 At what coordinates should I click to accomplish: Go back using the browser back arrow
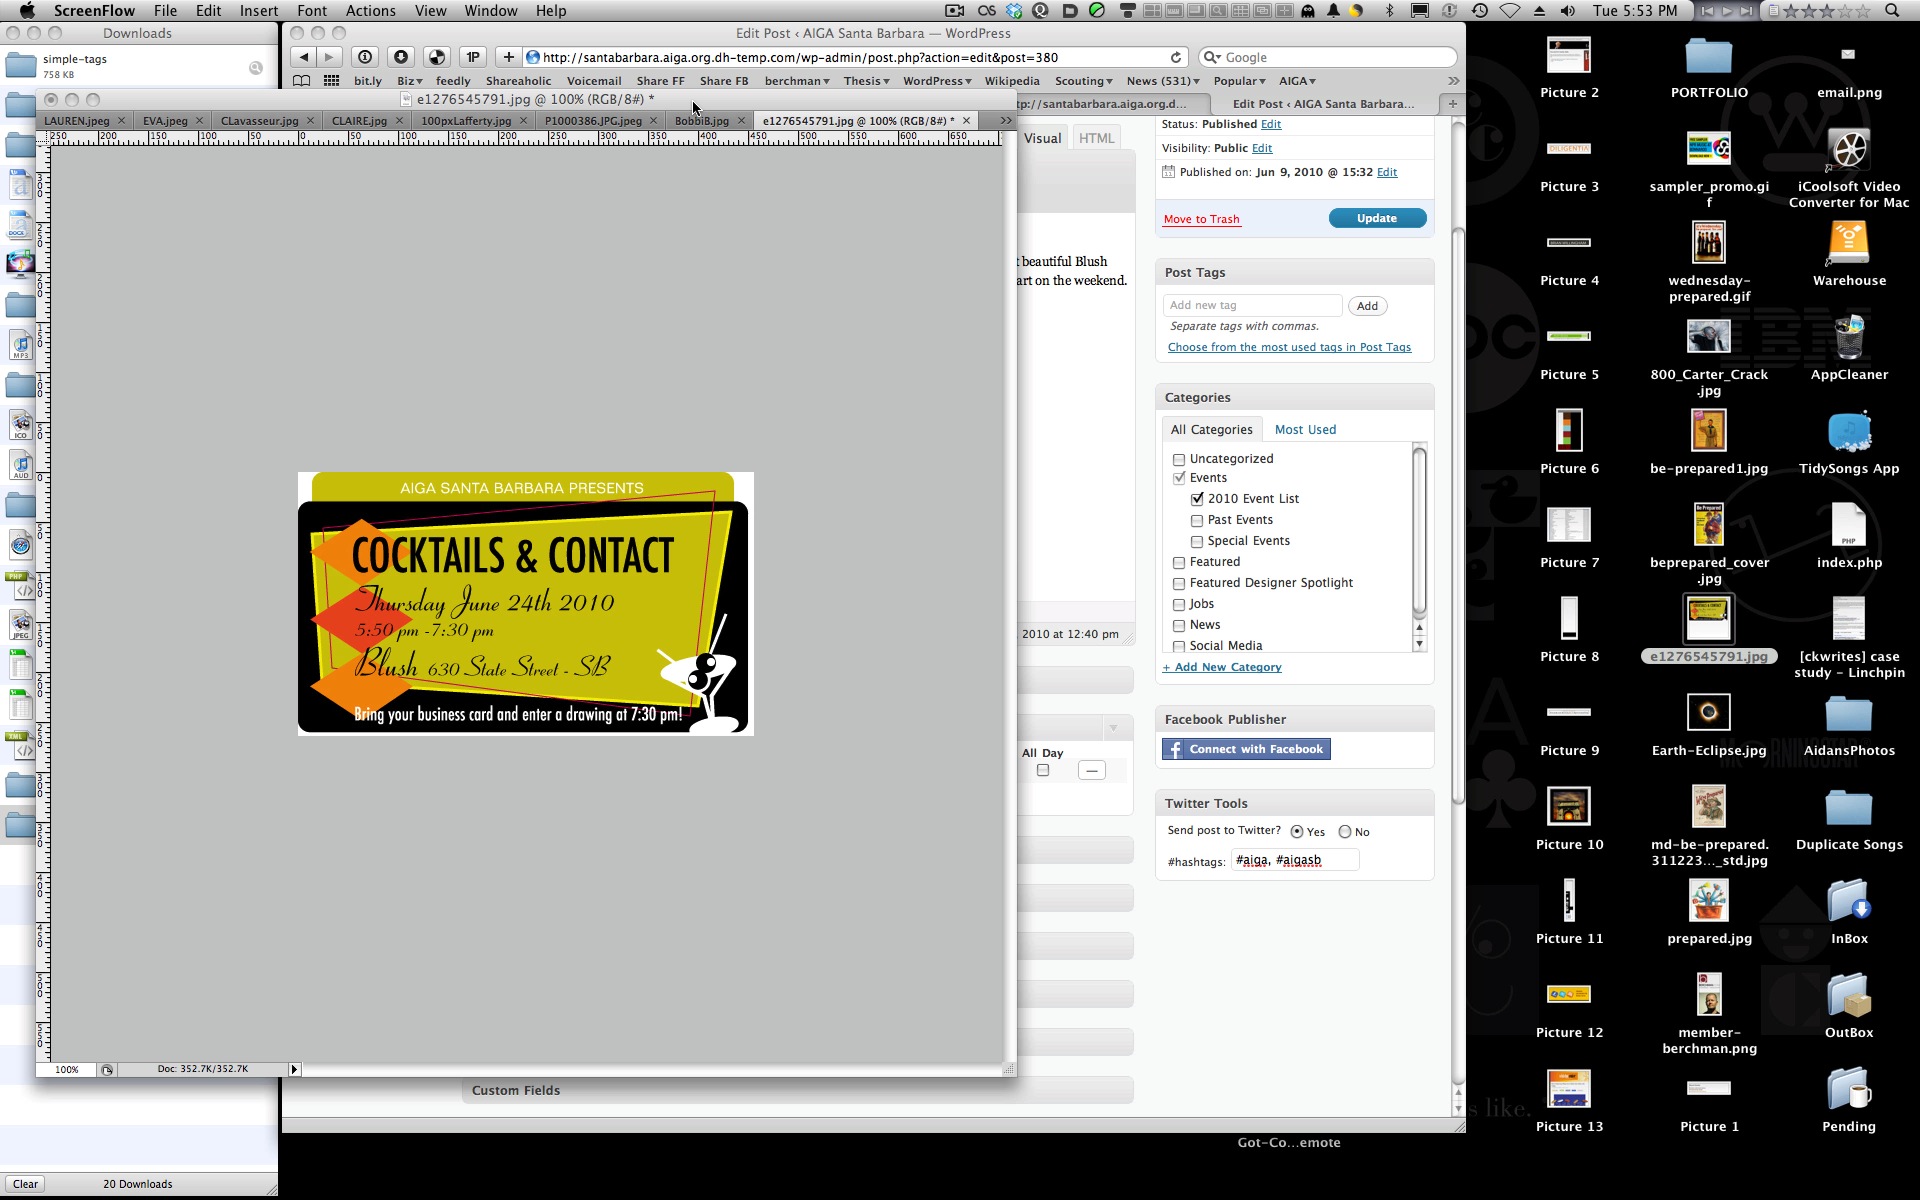tap(304, 57)
